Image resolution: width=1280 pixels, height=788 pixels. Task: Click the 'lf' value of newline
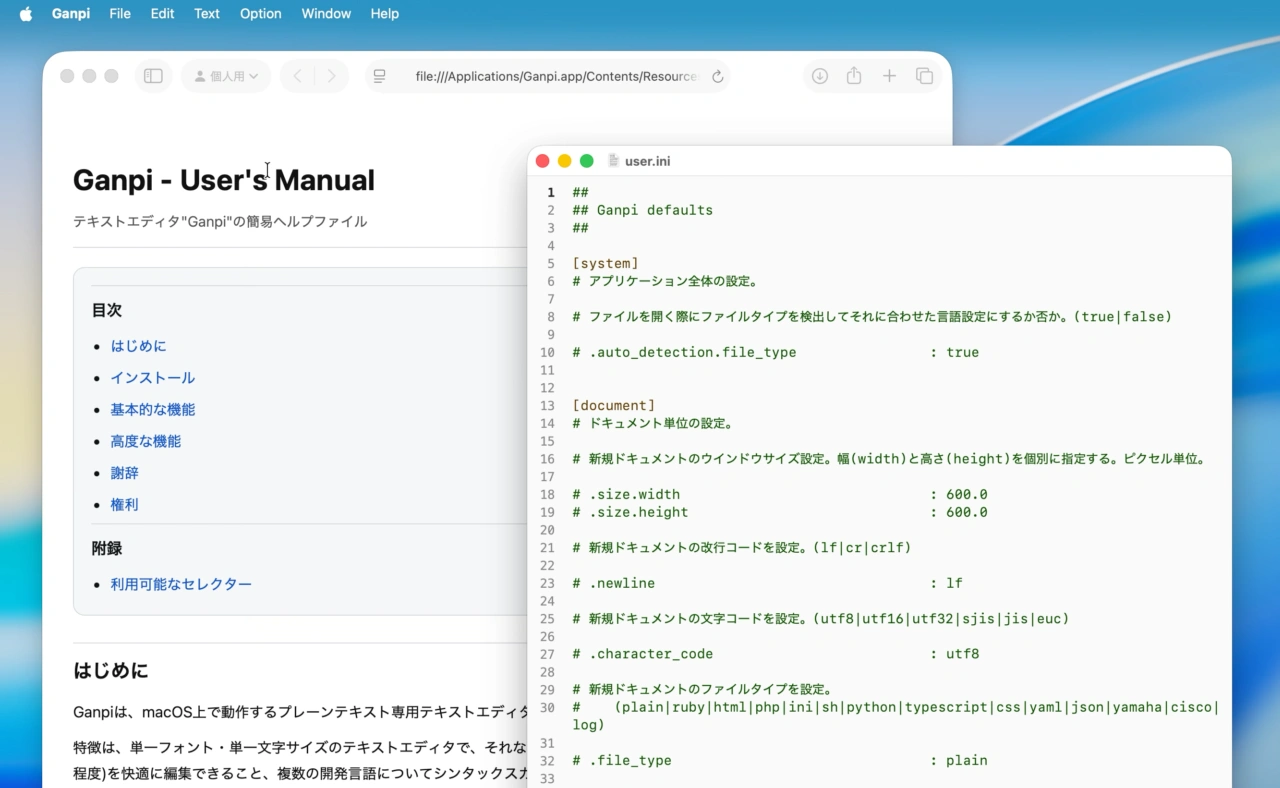(x=955, y=583)
